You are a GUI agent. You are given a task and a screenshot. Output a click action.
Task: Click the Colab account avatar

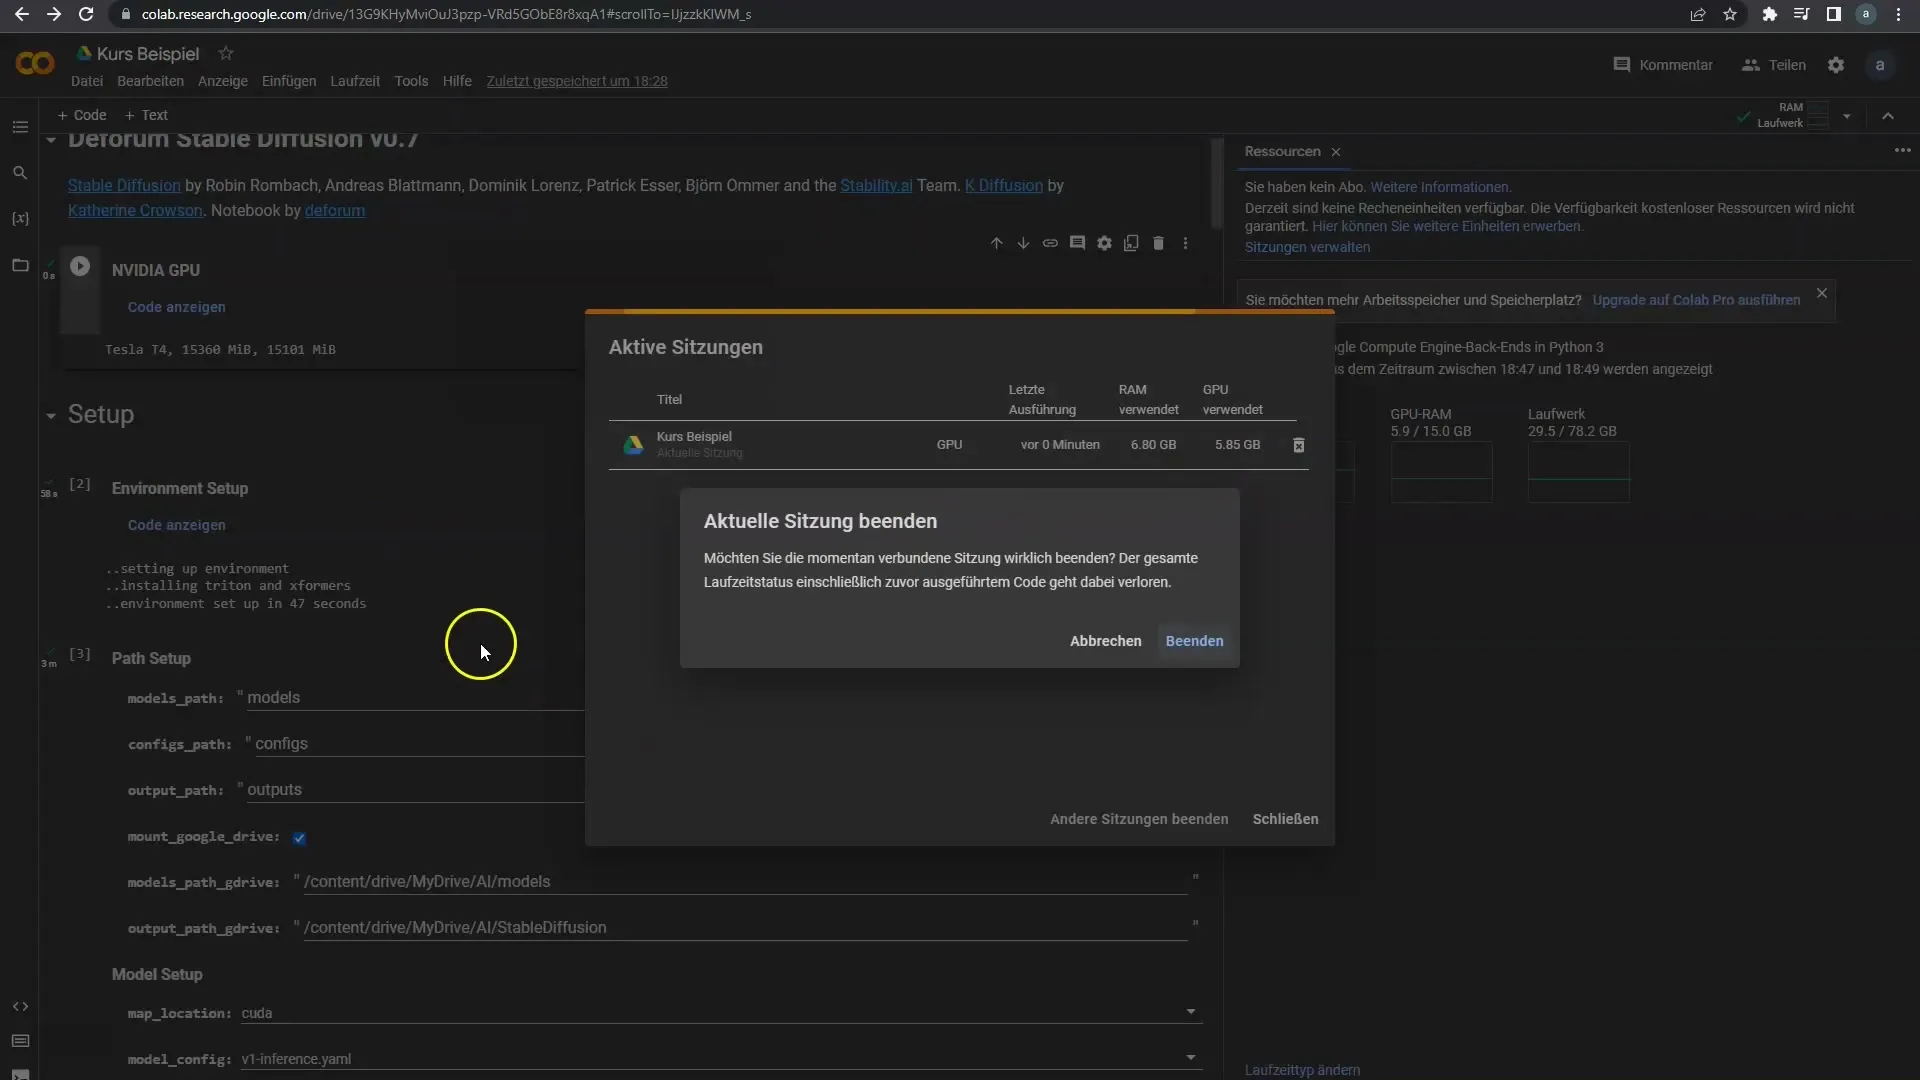(1880, 65)
